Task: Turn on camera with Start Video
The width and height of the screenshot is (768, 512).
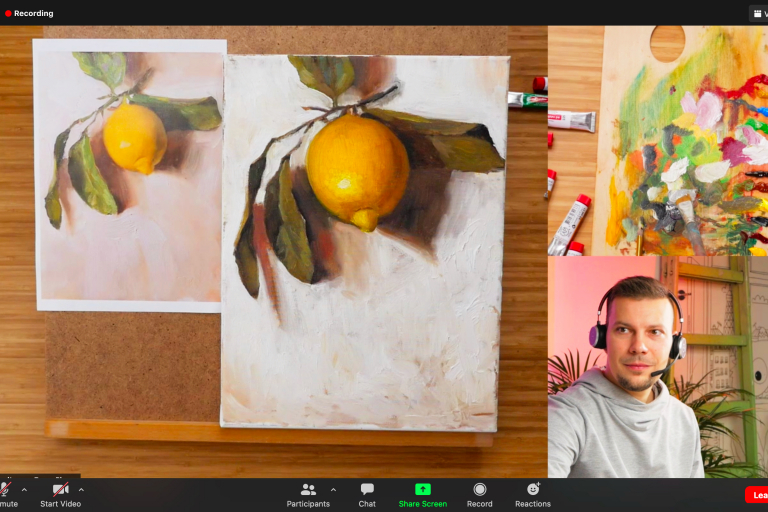Action: click(x=60, y=489)
